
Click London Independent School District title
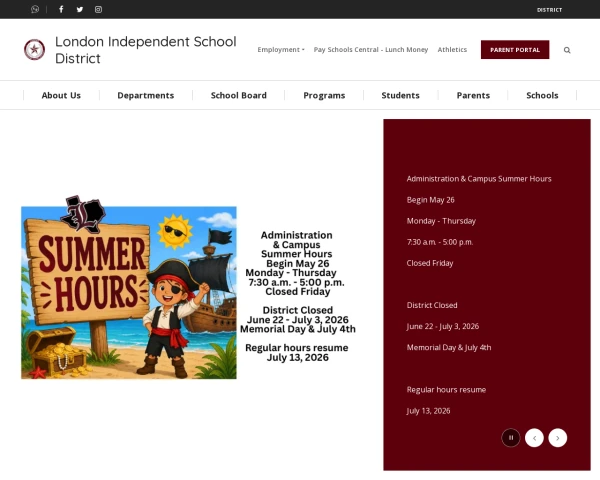[146, 50]
